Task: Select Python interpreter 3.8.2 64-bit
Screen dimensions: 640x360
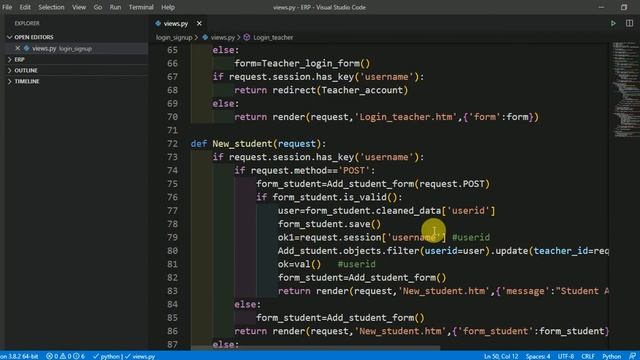Action: point(20,356)
